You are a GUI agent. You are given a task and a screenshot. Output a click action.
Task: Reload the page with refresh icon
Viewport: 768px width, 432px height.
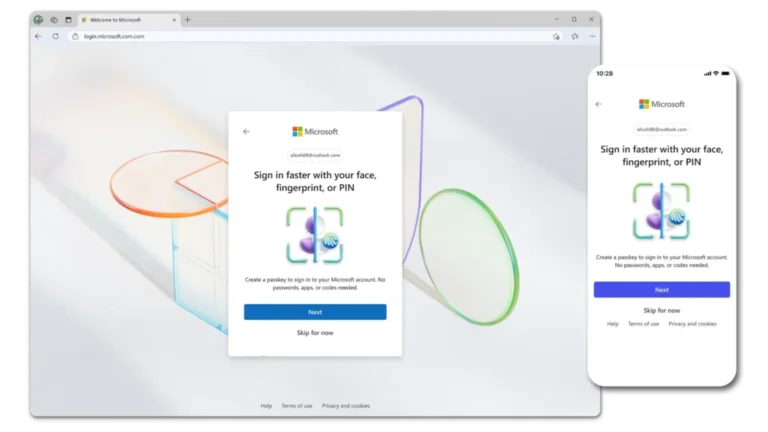point(55,36)
